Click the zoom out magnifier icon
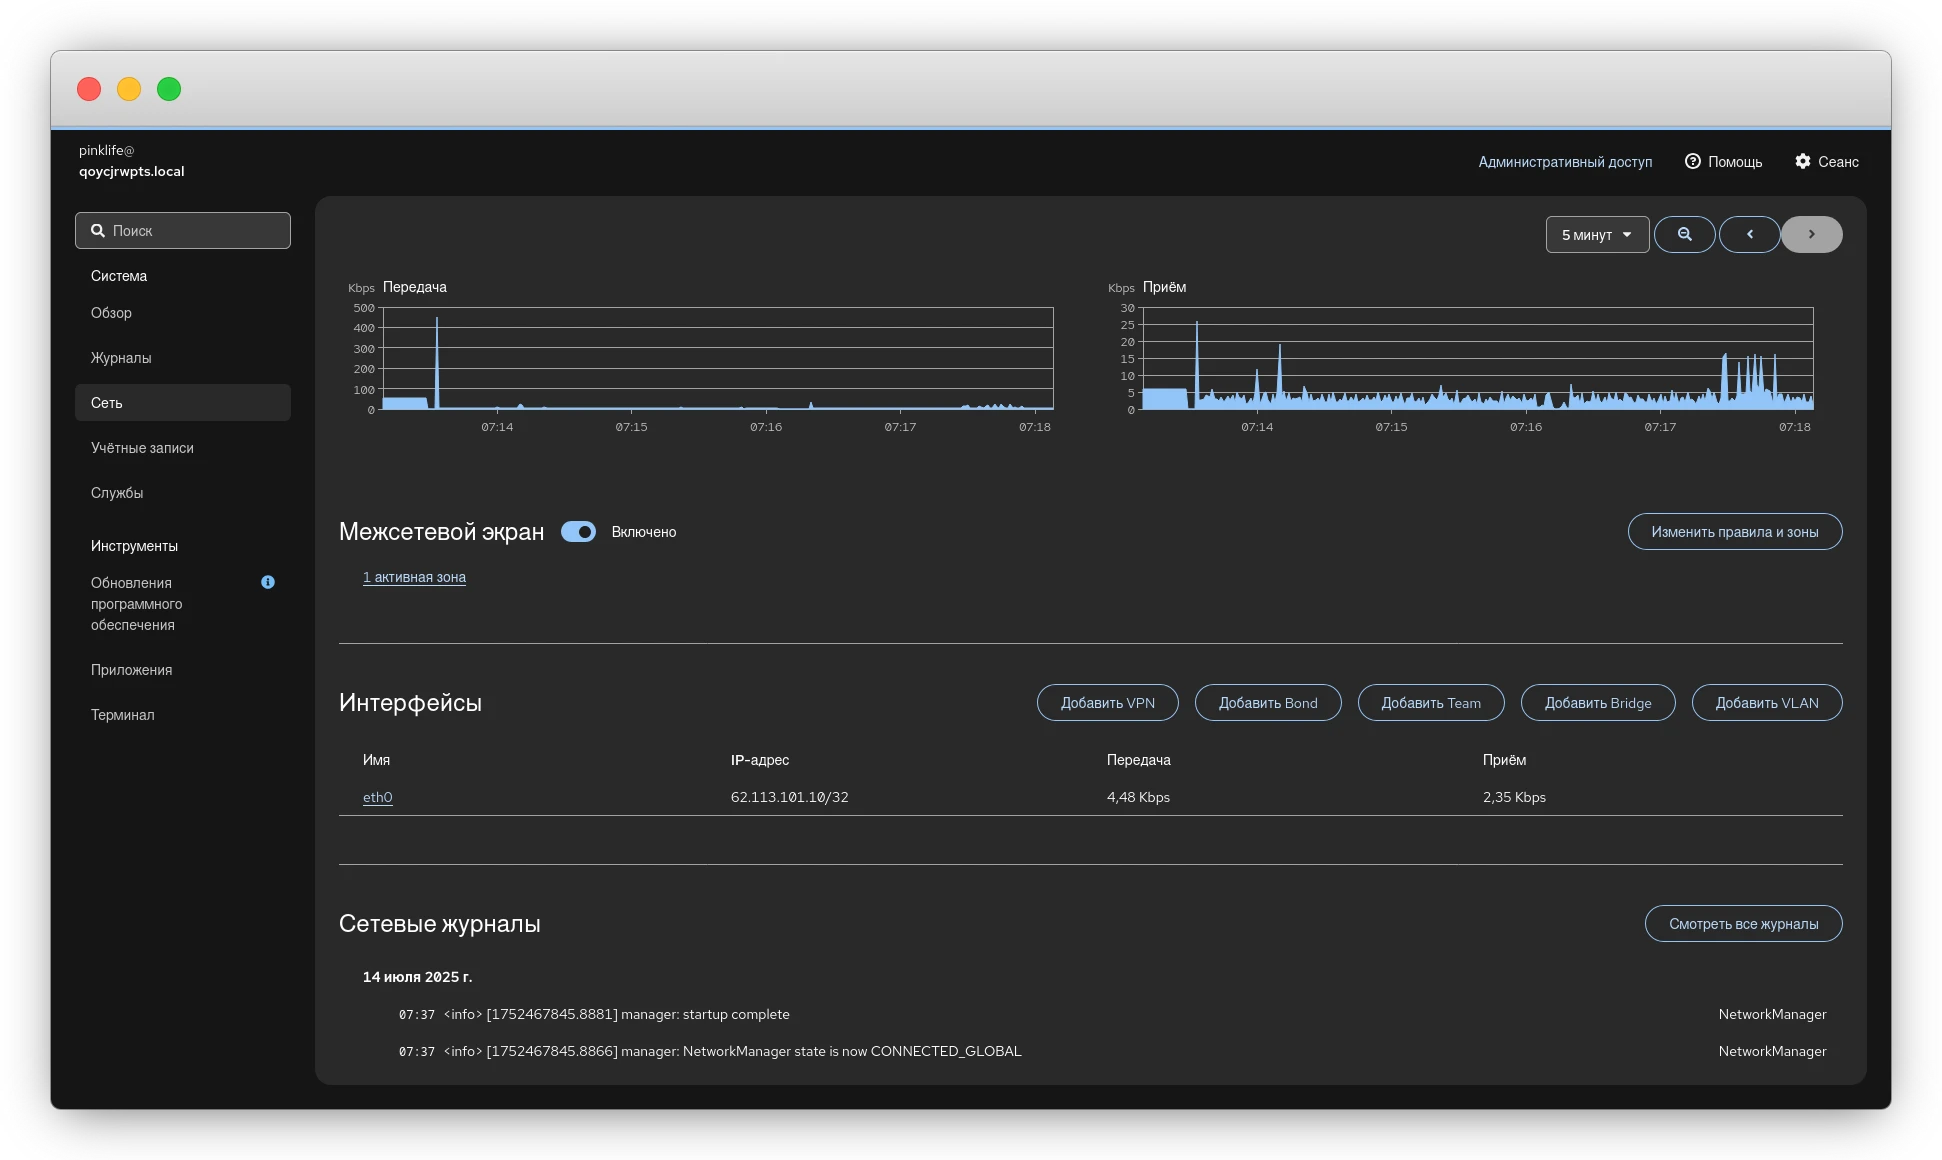The image size is (1942, 1160). [x=1684, y=234]
